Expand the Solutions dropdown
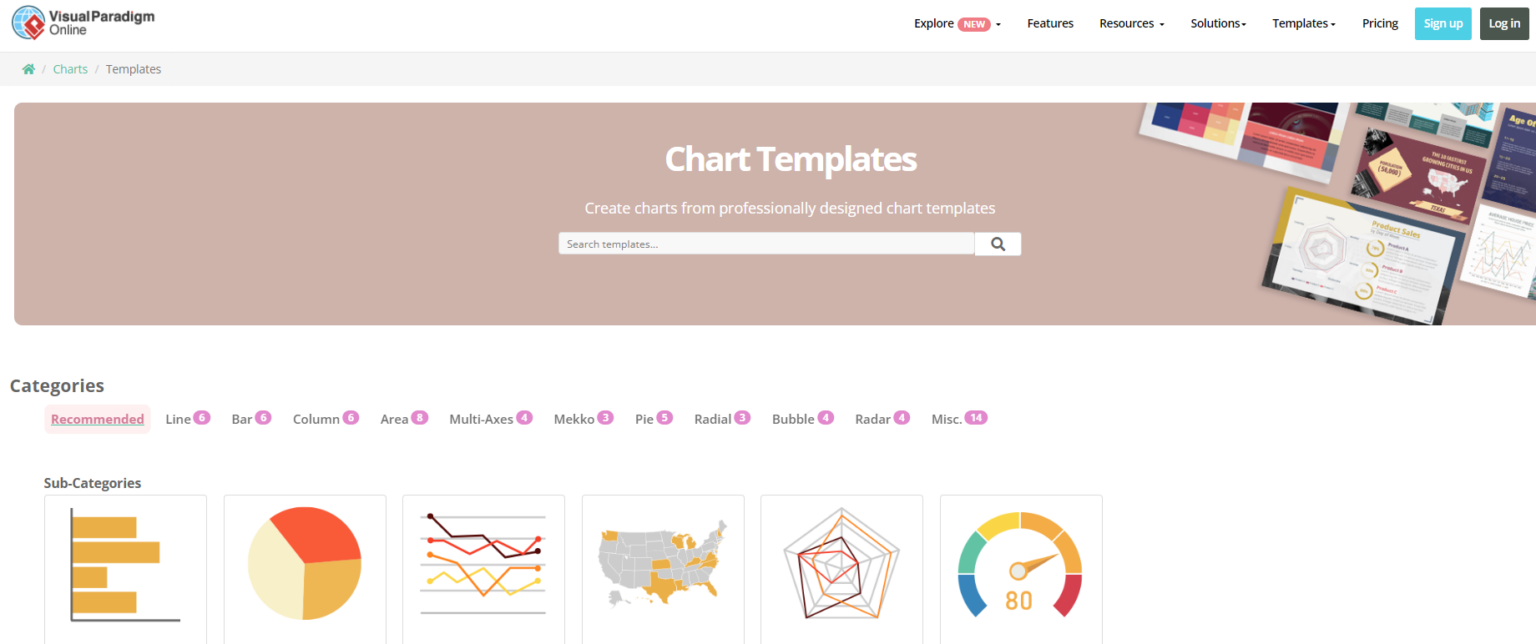This screenshot has height=644, width=1536. 1217,23
